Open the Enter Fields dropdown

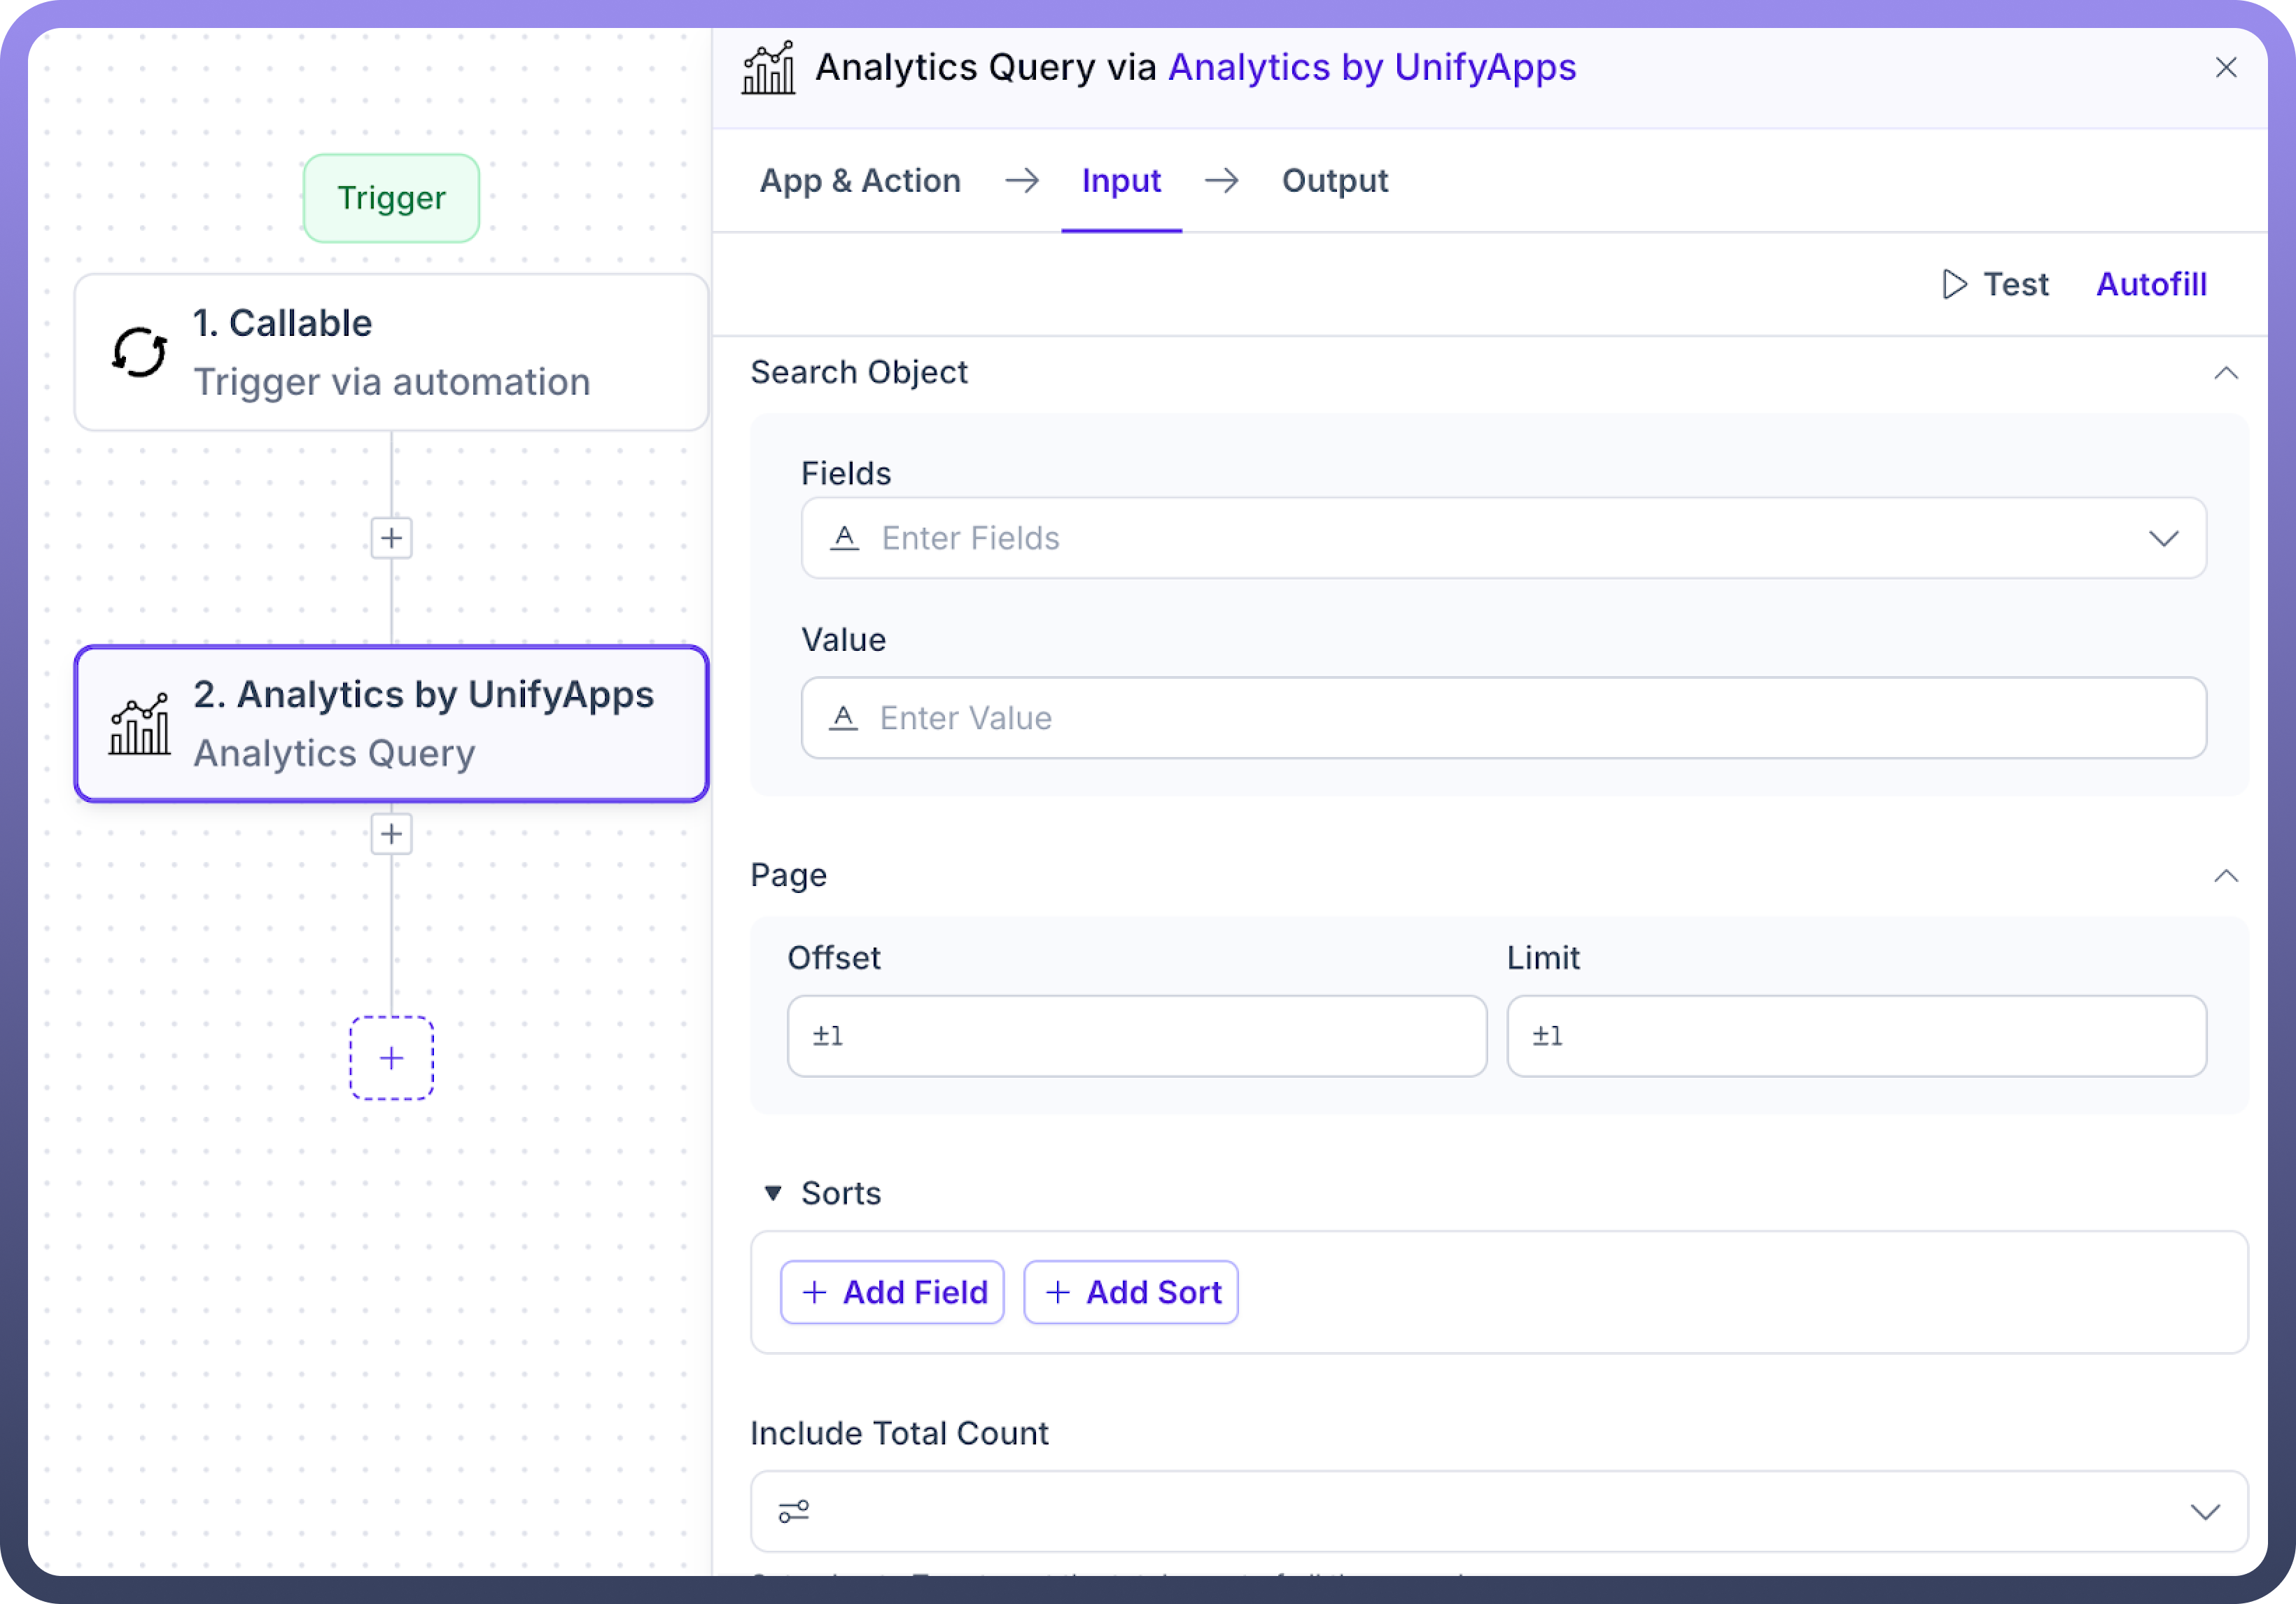click(2163, 539)
